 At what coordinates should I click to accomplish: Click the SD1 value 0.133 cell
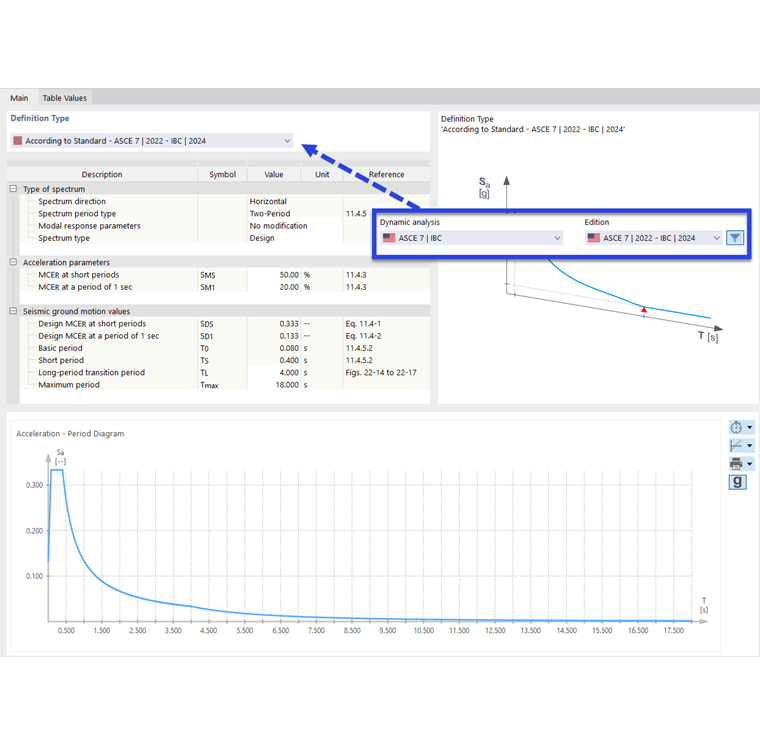[x=274, y=336]
